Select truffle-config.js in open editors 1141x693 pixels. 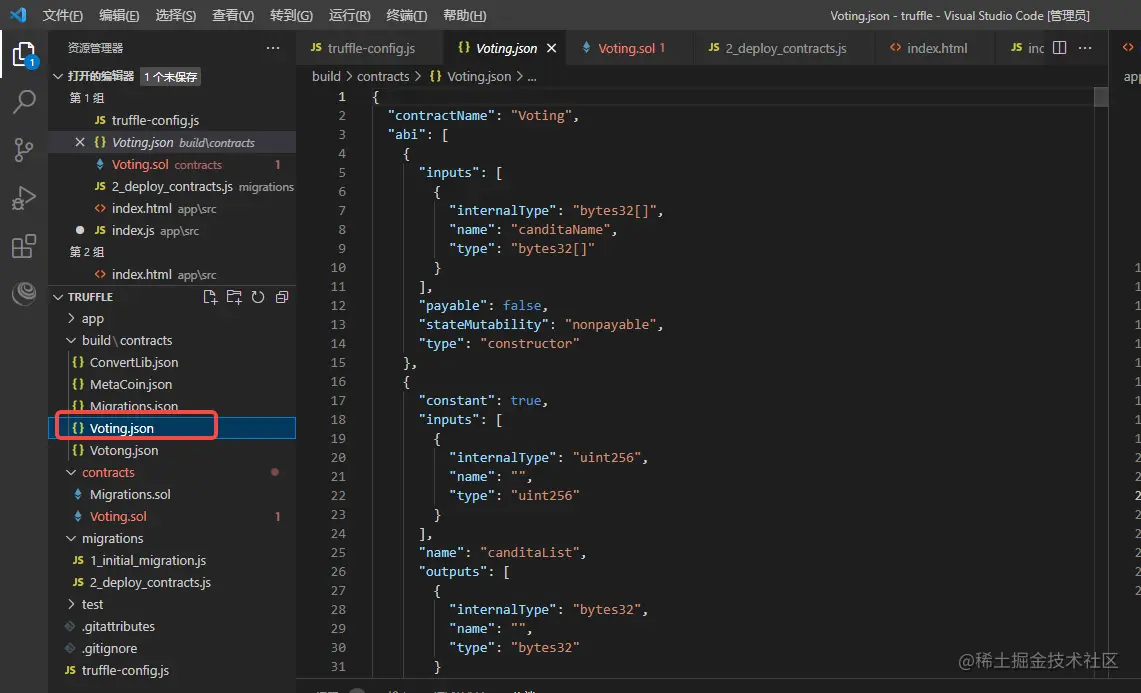click(172, 120)
